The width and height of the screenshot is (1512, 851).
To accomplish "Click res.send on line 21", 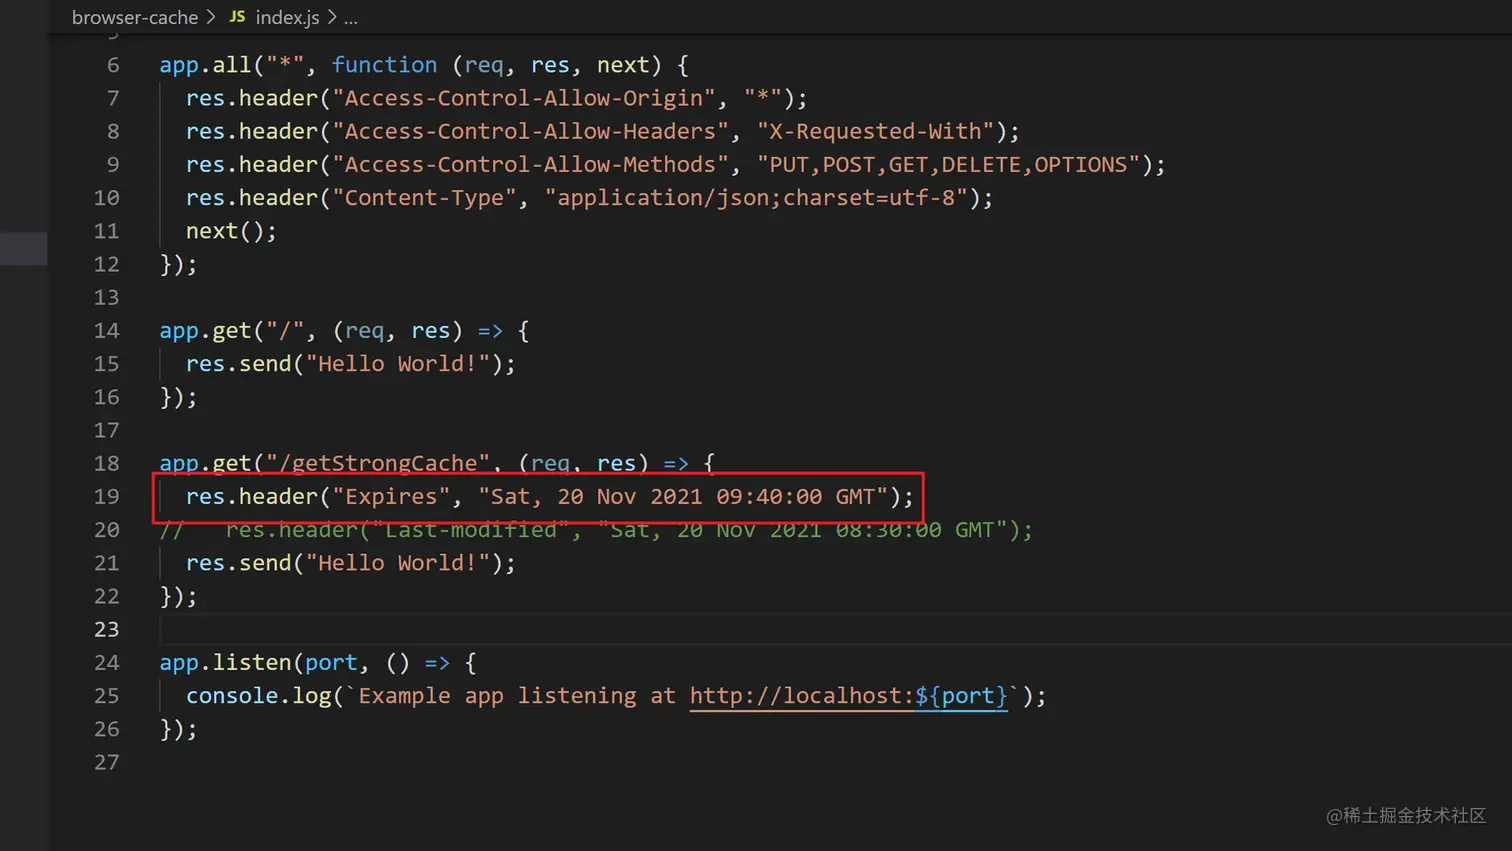I will point(238,563).
